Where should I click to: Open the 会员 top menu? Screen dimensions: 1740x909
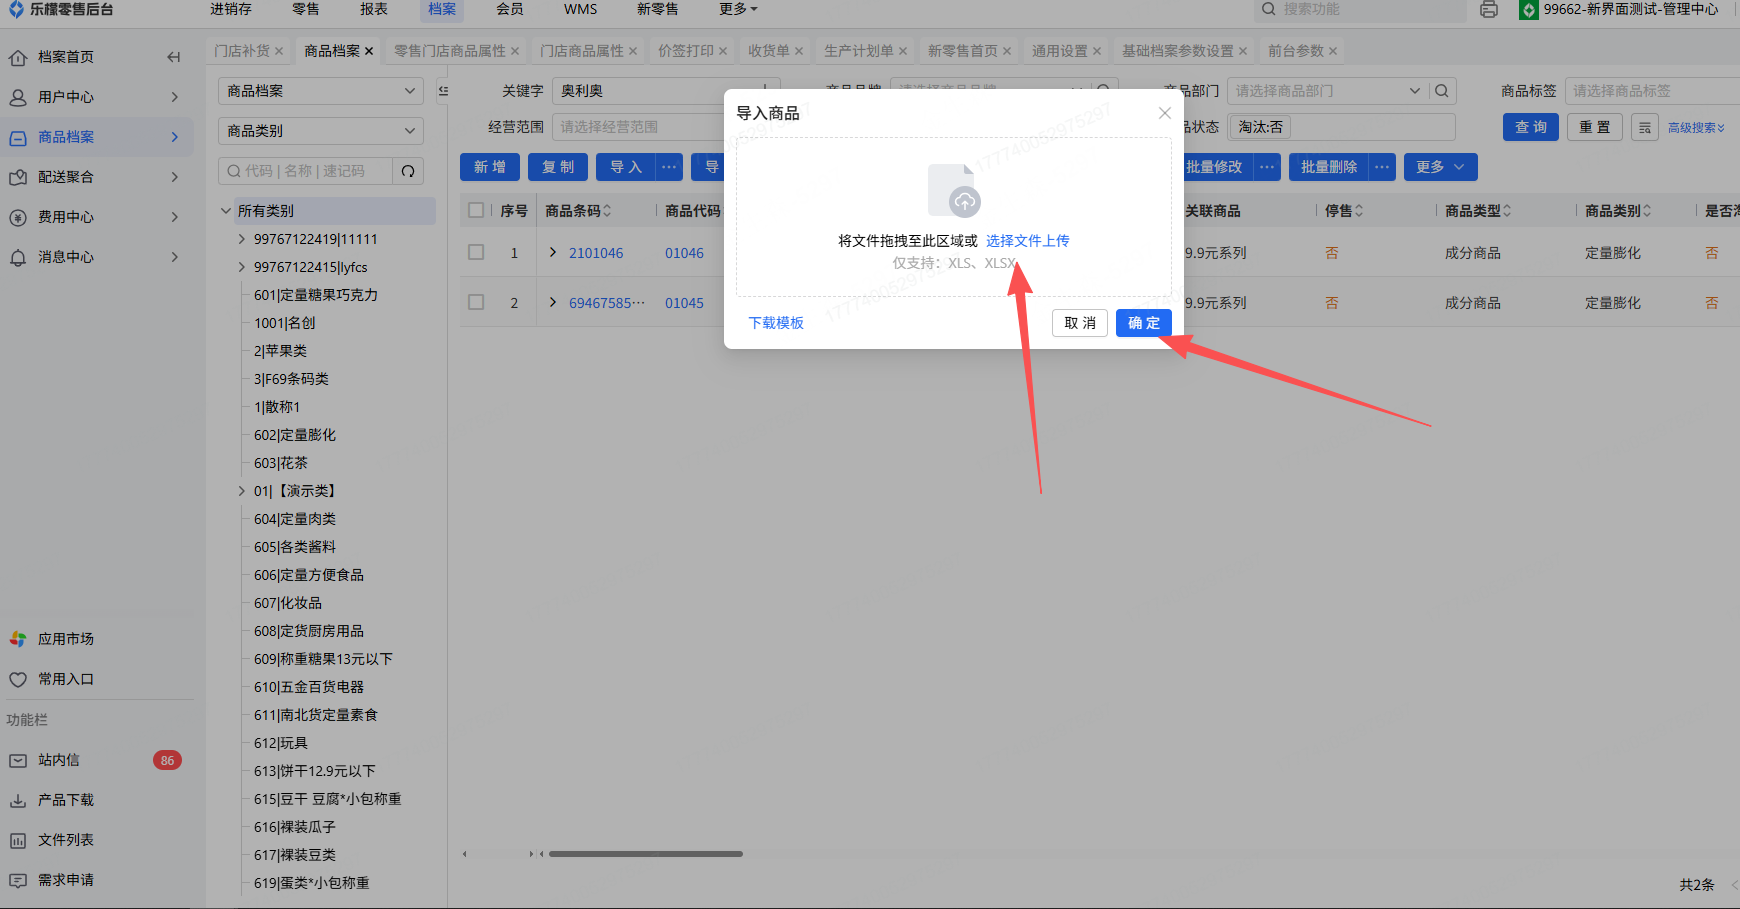(510, 10)
